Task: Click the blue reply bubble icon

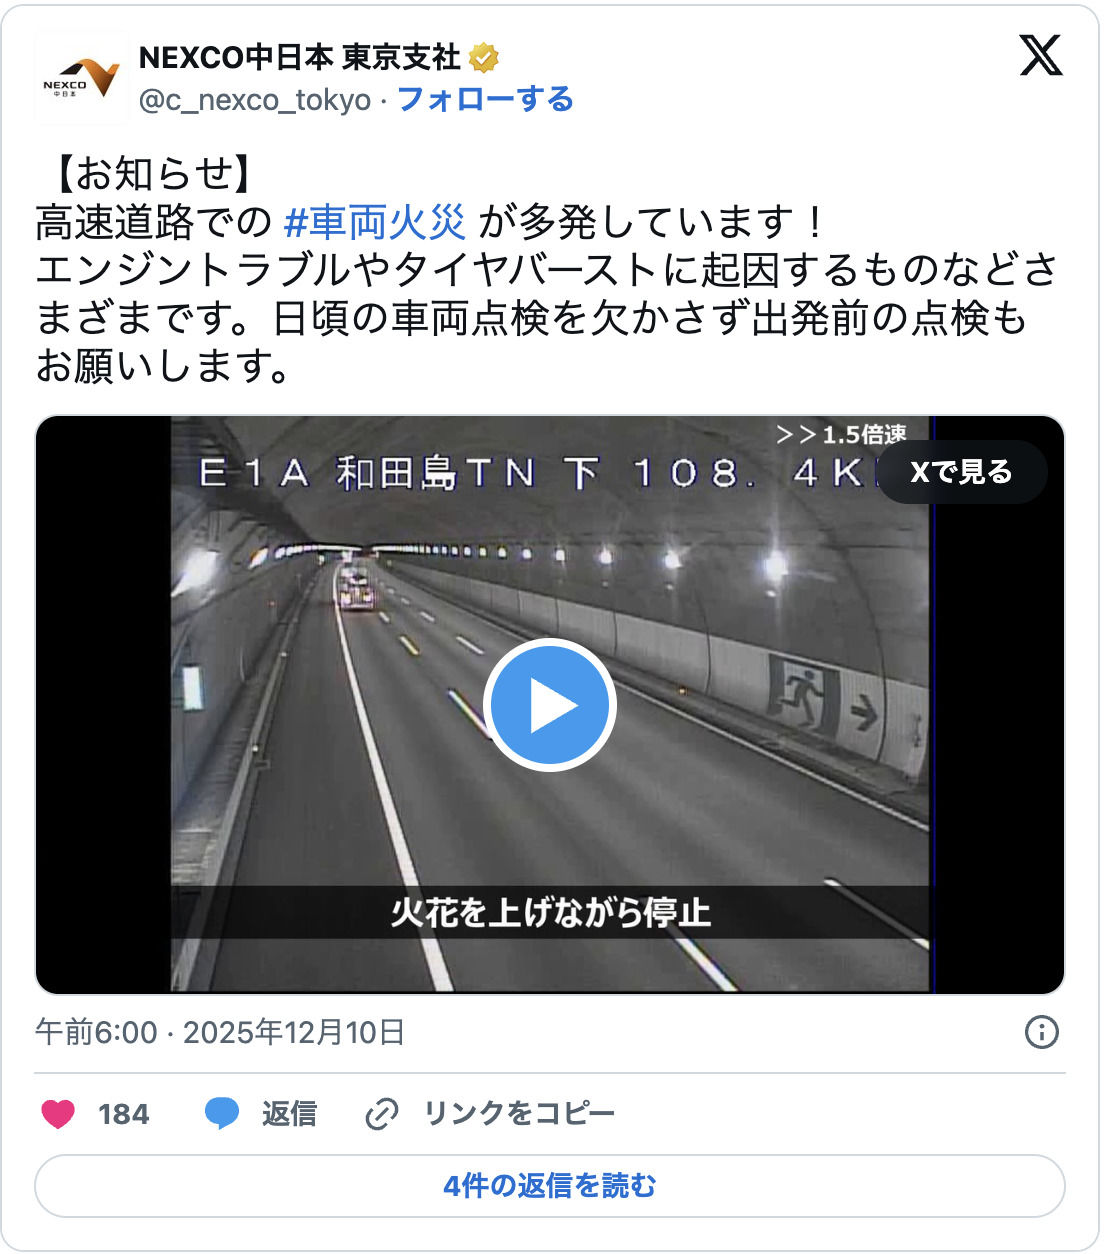Action: pyautogui.click(x=222, y=1113)
